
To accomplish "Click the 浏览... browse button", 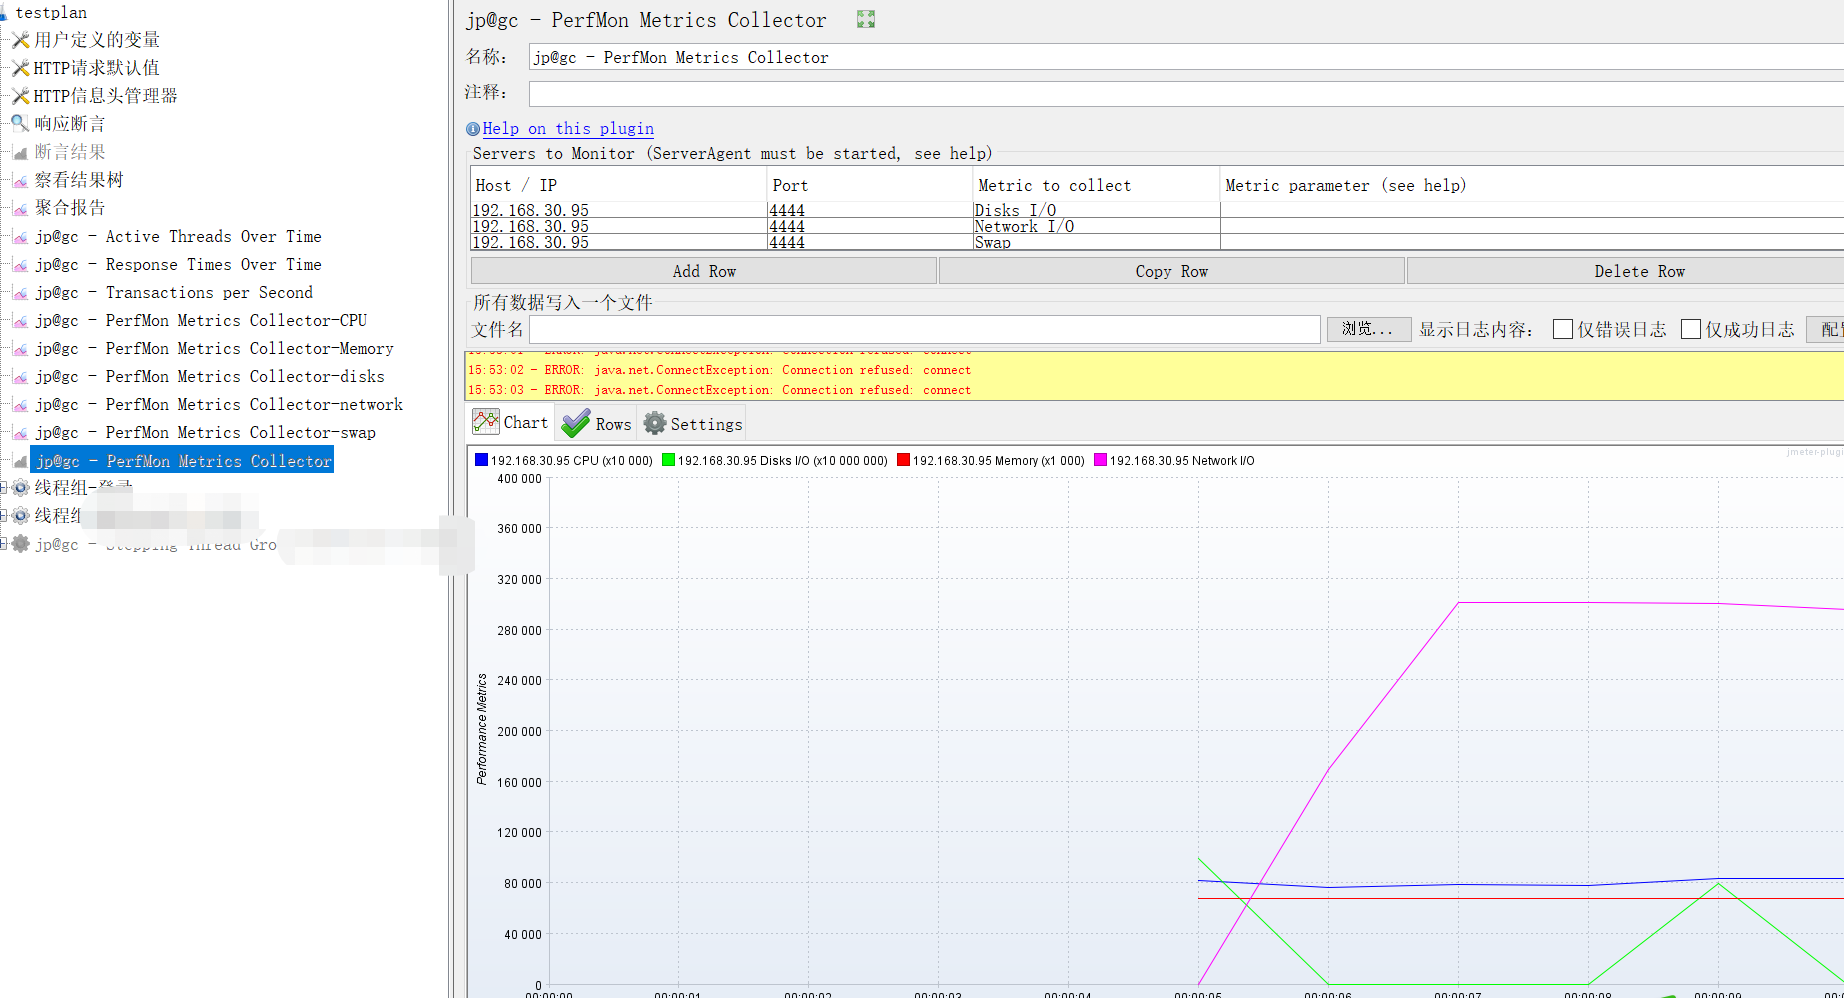I will pos(1368,329).
